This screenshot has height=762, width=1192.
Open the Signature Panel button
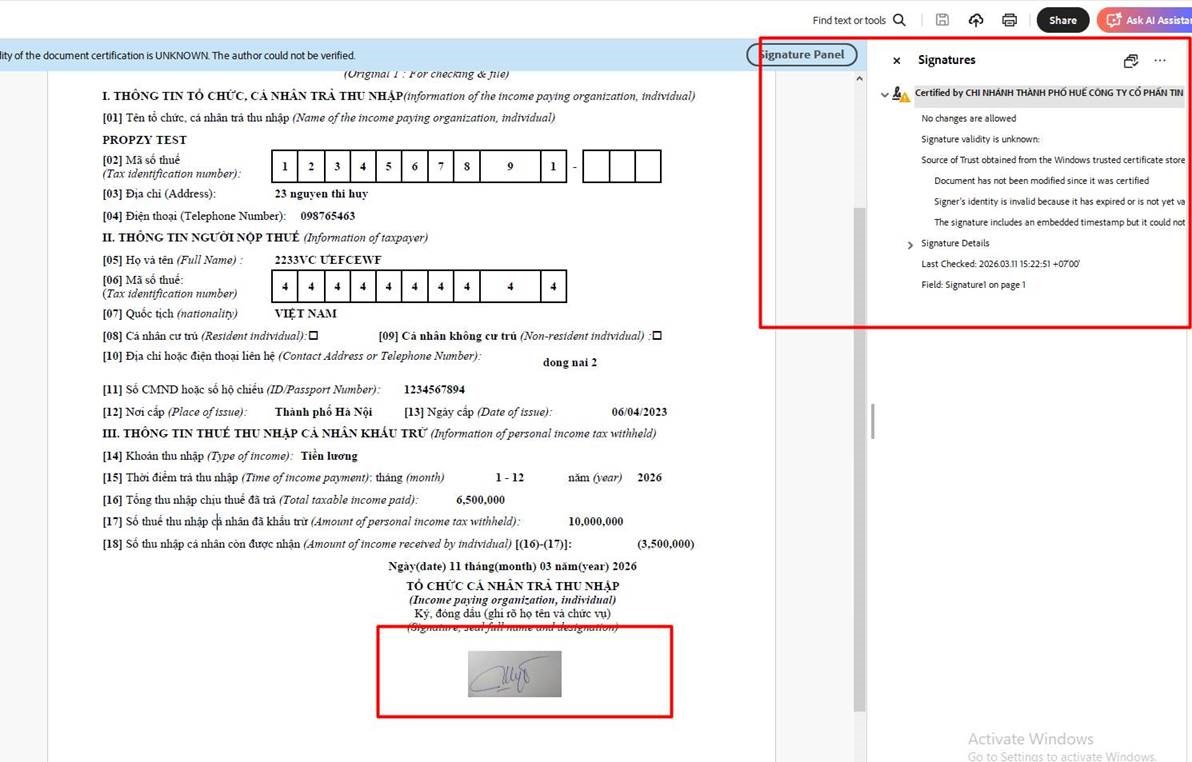click(801, 55)
